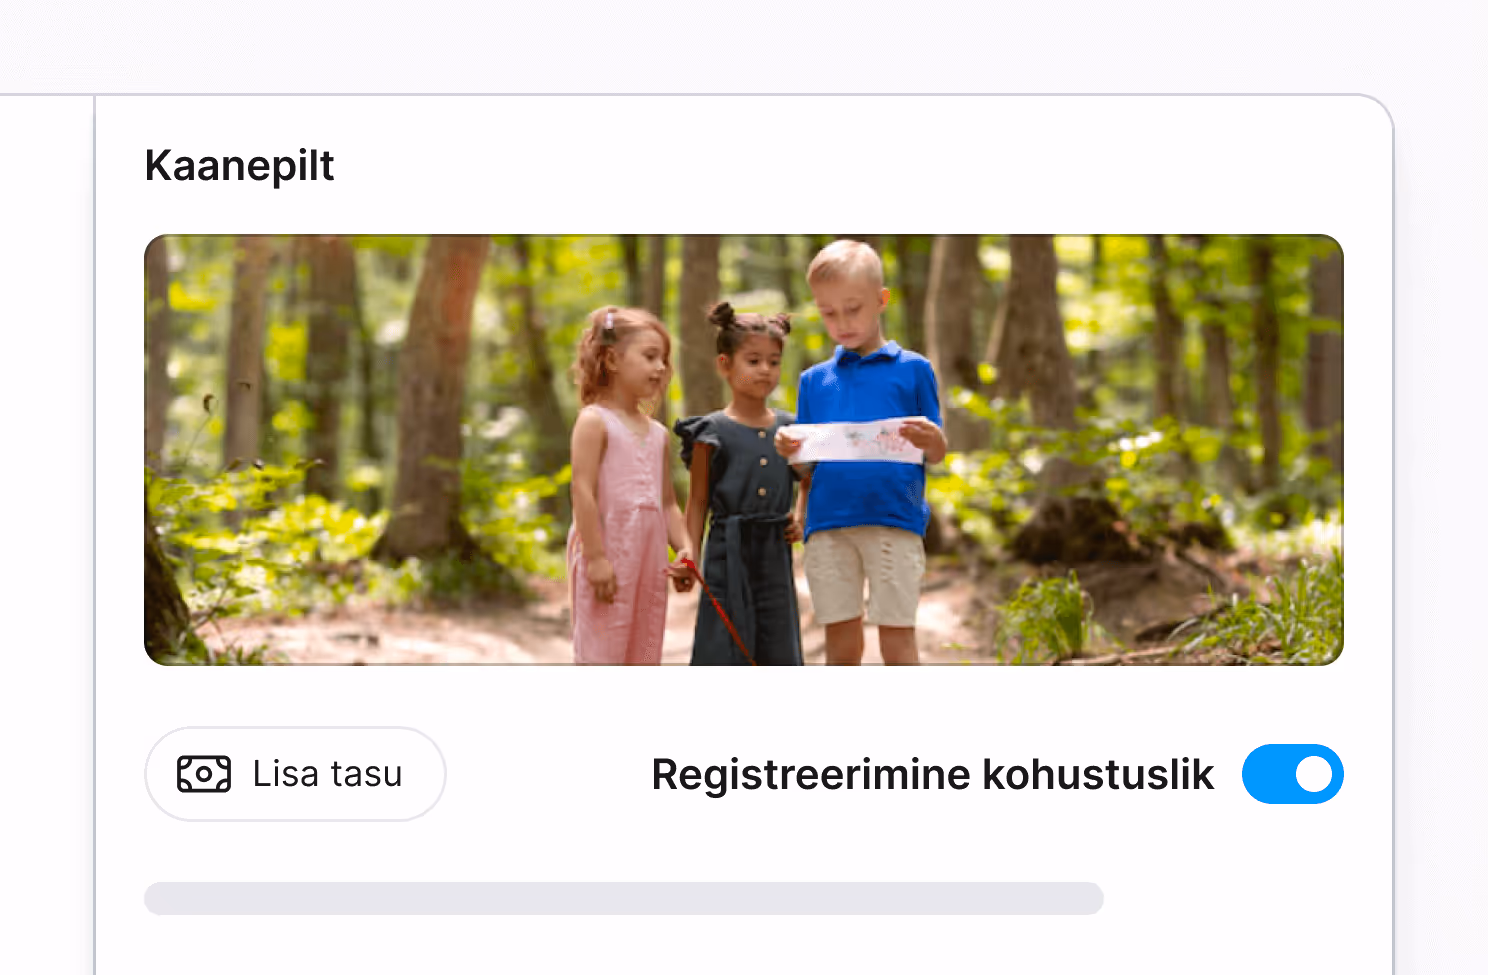Click the boy in the blue shirt
This screenshot has width=1488, height=975.
tap(868, 440)
